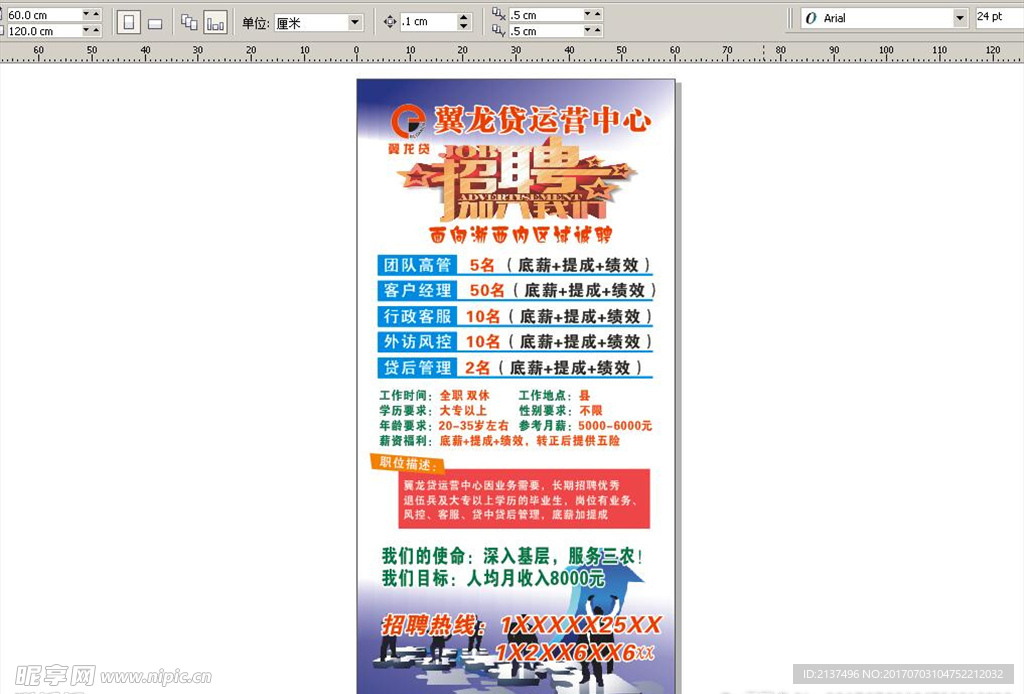Click the duplicate distance Y icon
Image resolution: width=1024 pixels, height=694 pixels.
point(498,30)
